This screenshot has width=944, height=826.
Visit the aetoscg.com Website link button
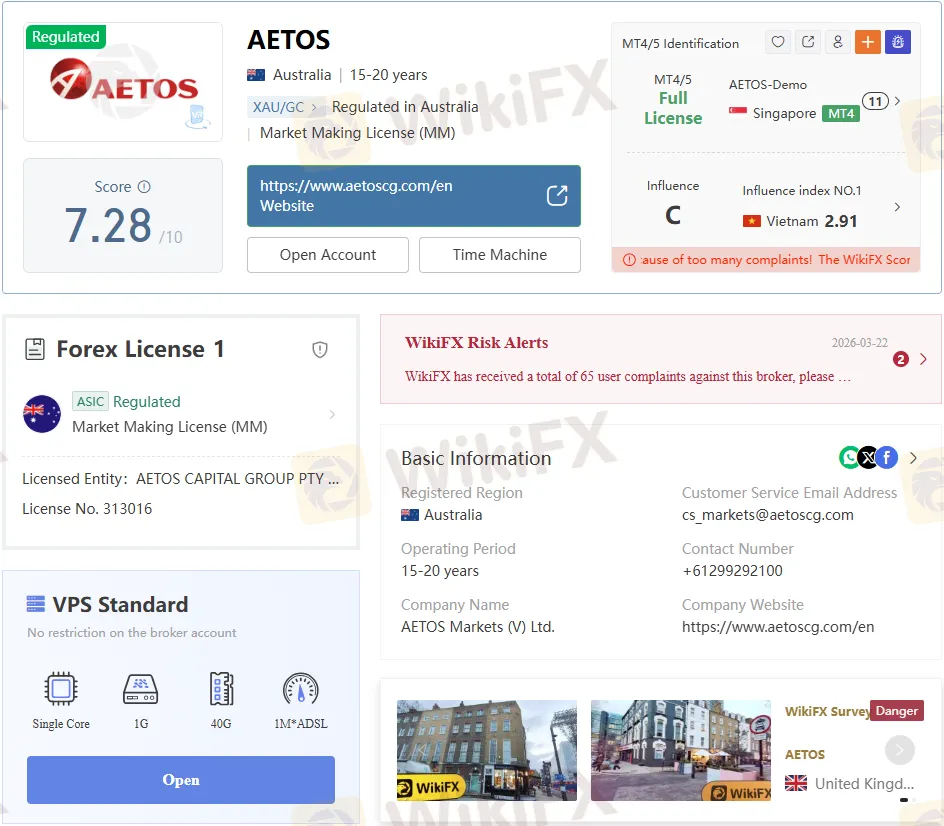(413, 196)
